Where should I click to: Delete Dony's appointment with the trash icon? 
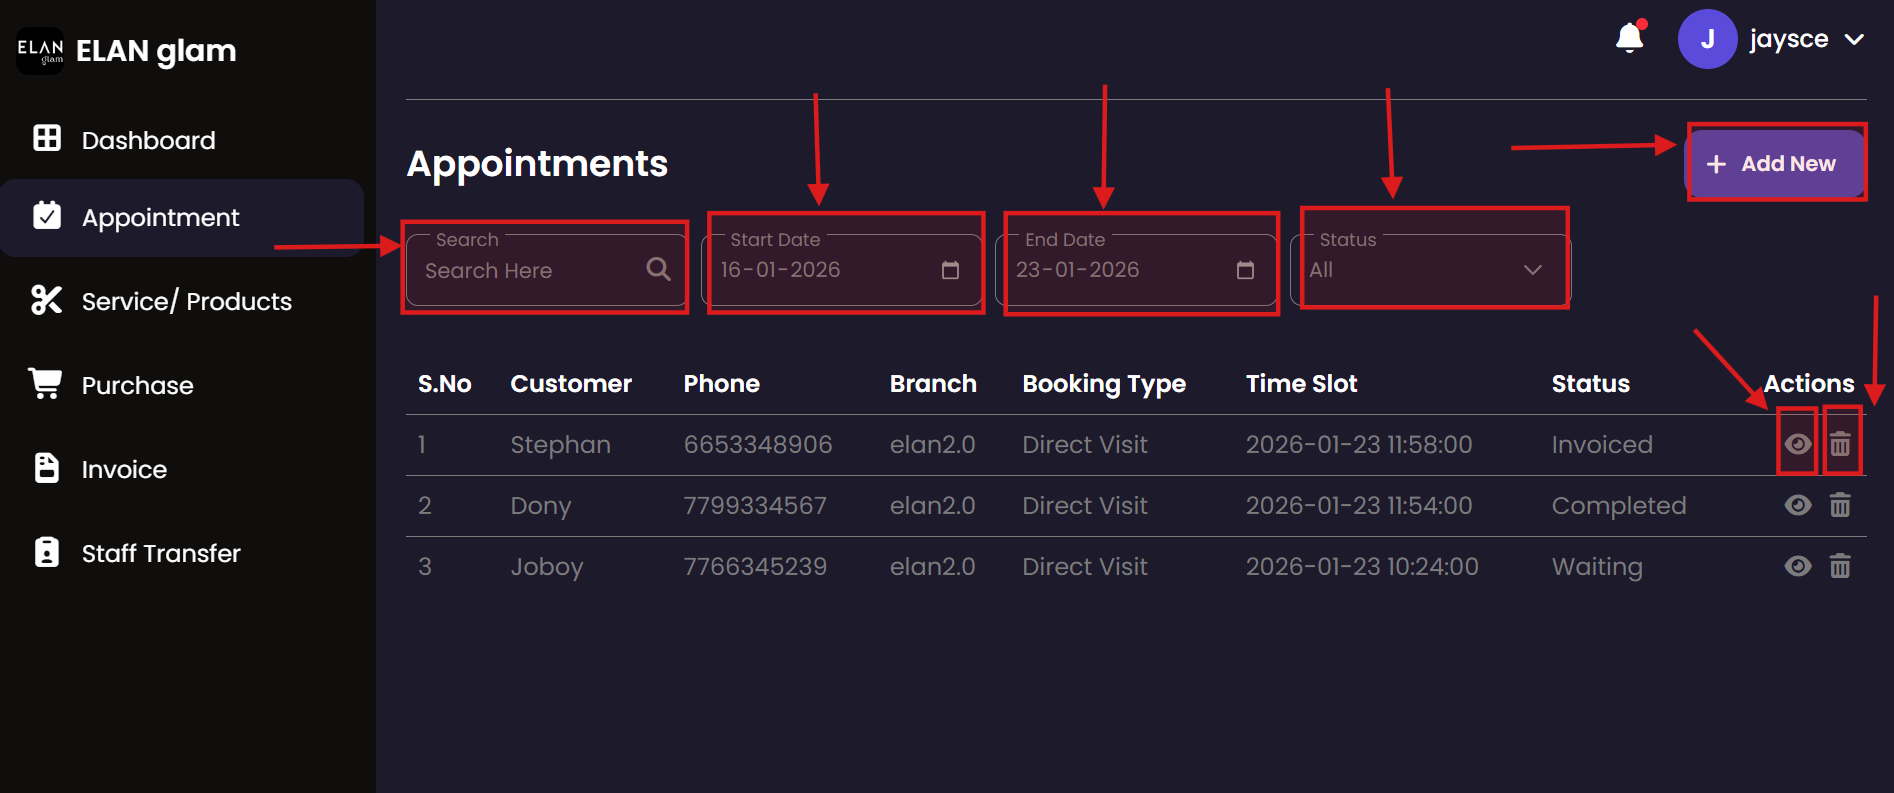[x=1840, y=505]
